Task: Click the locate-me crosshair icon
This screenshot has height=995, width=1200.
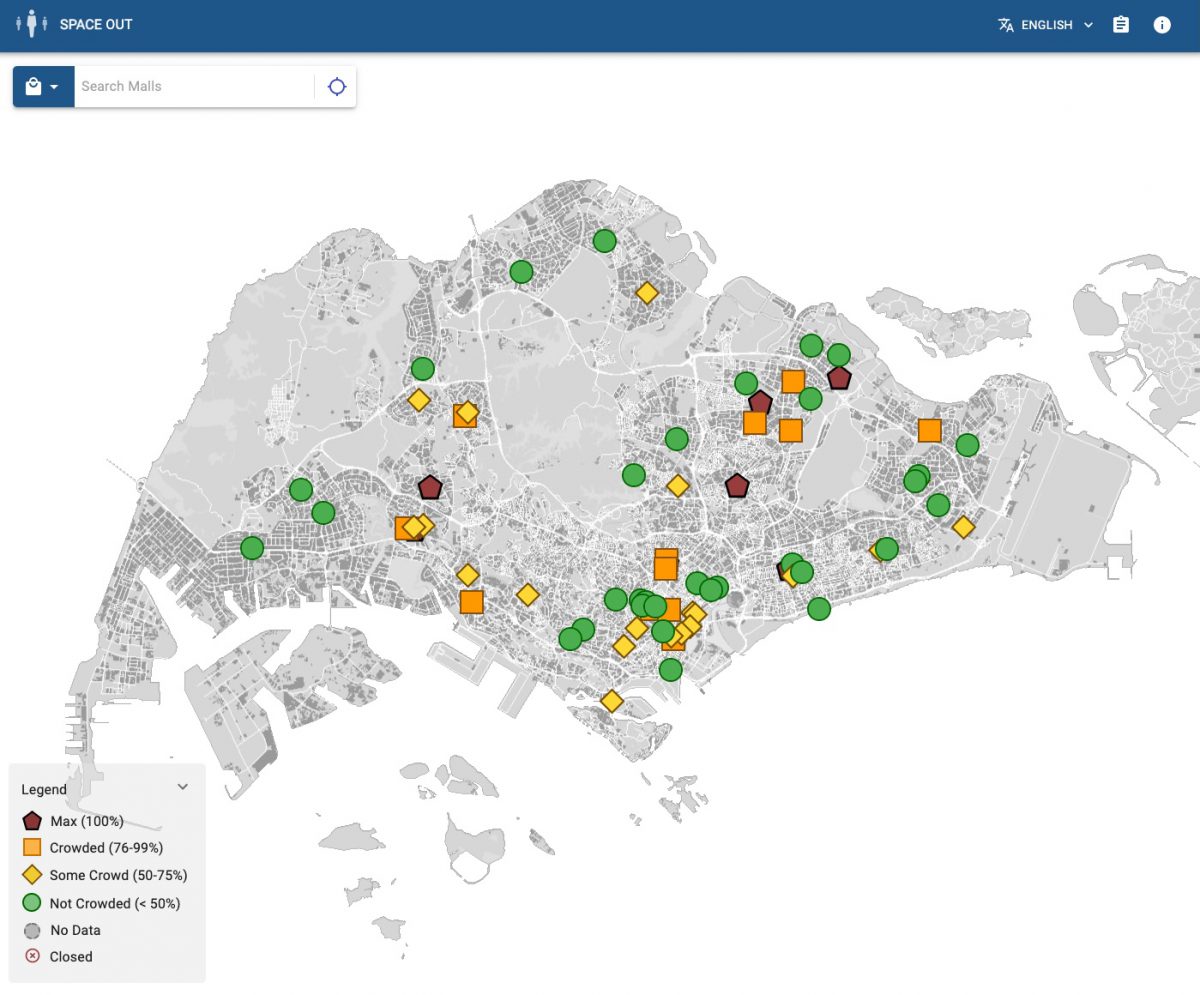Action: pyautogui.click(x=336, y=86)
